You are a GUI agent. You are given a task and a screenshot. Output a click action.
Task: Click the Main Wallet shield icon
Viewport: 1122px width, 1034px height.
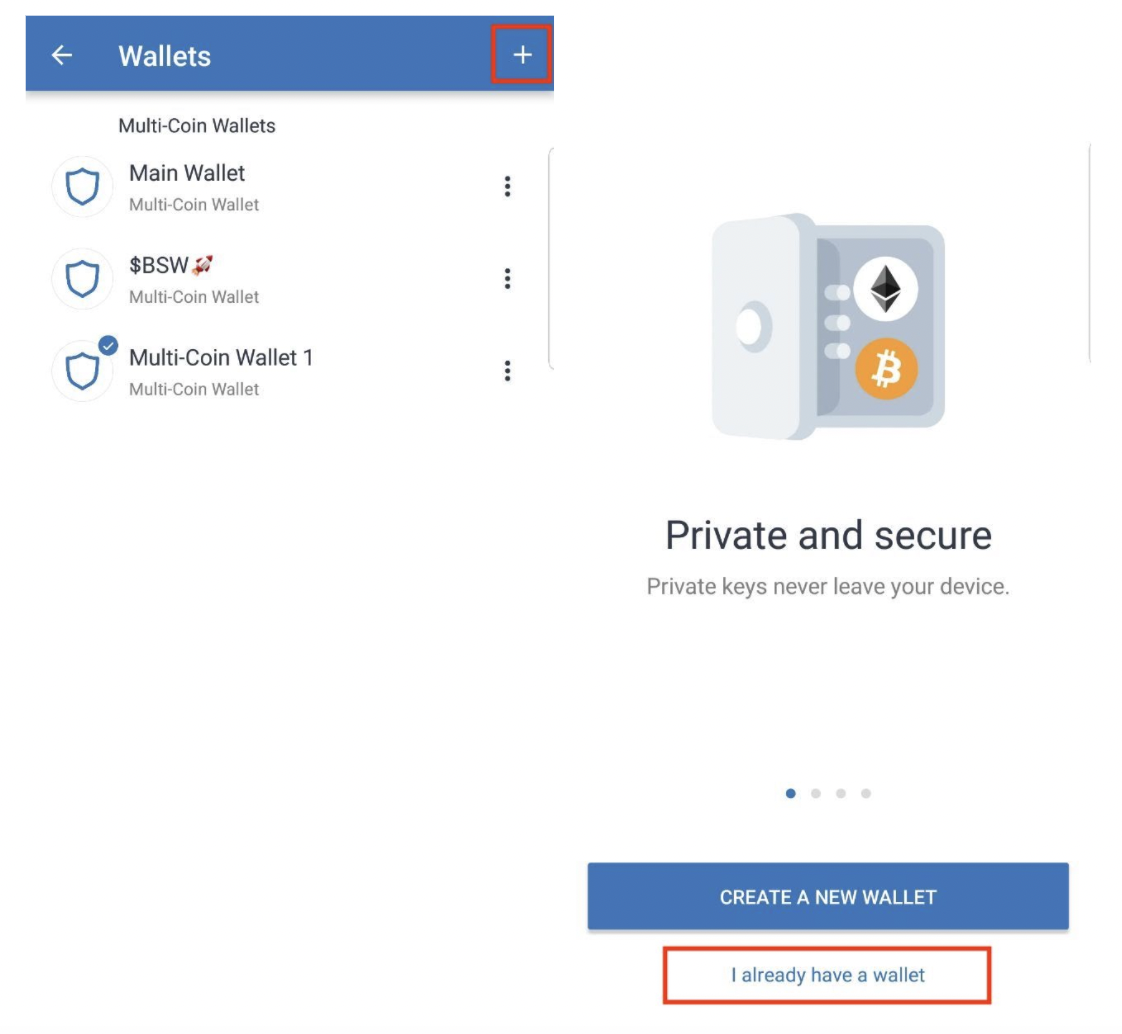point(82,186)
